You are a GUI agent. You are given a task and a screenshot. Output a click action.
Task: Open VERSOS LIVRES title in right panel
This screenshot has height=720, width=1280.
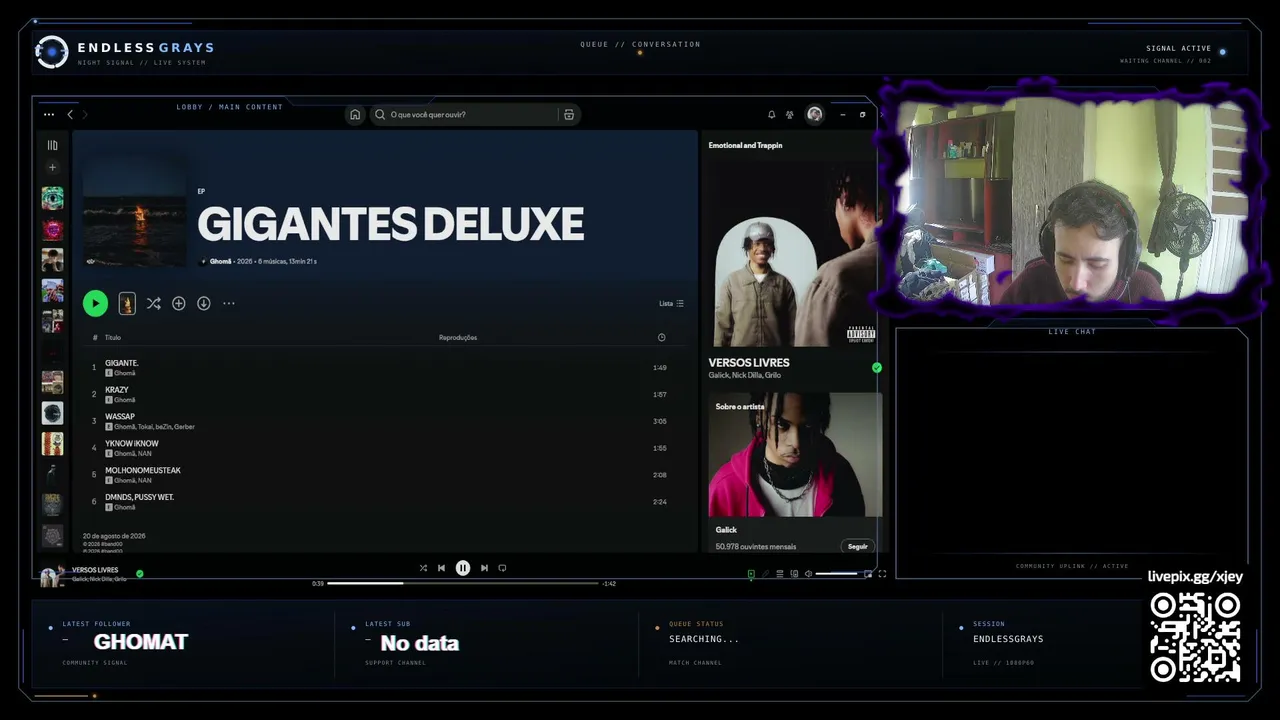coord(749,363)
